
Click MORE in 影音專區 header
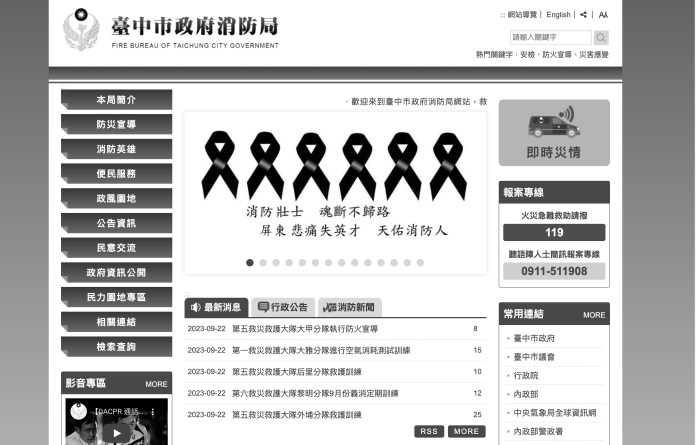pos(156,384)
